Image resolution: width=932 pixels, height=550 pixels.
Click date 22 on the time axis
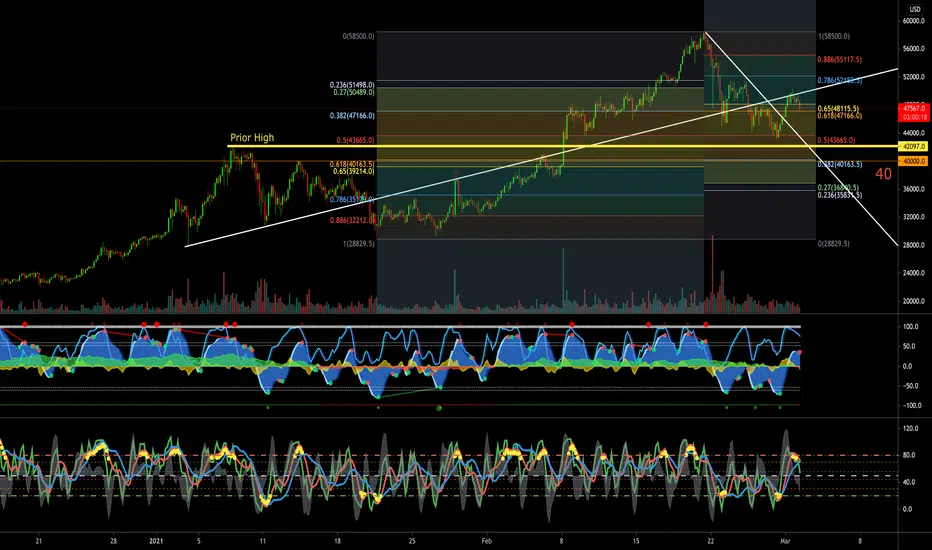coord(711,541)
